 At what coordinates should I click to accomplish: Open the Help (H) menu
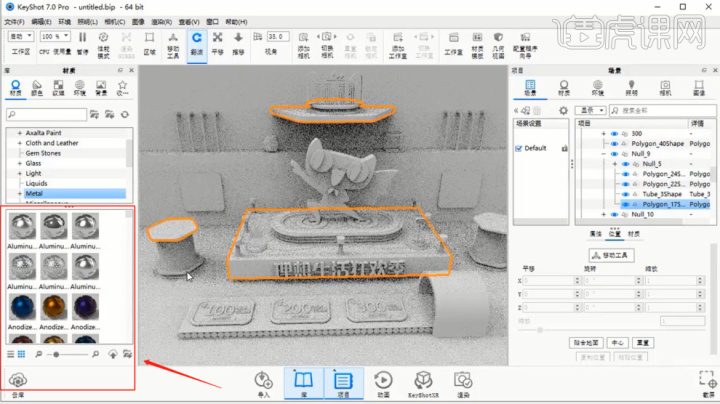tap(236, 22)
